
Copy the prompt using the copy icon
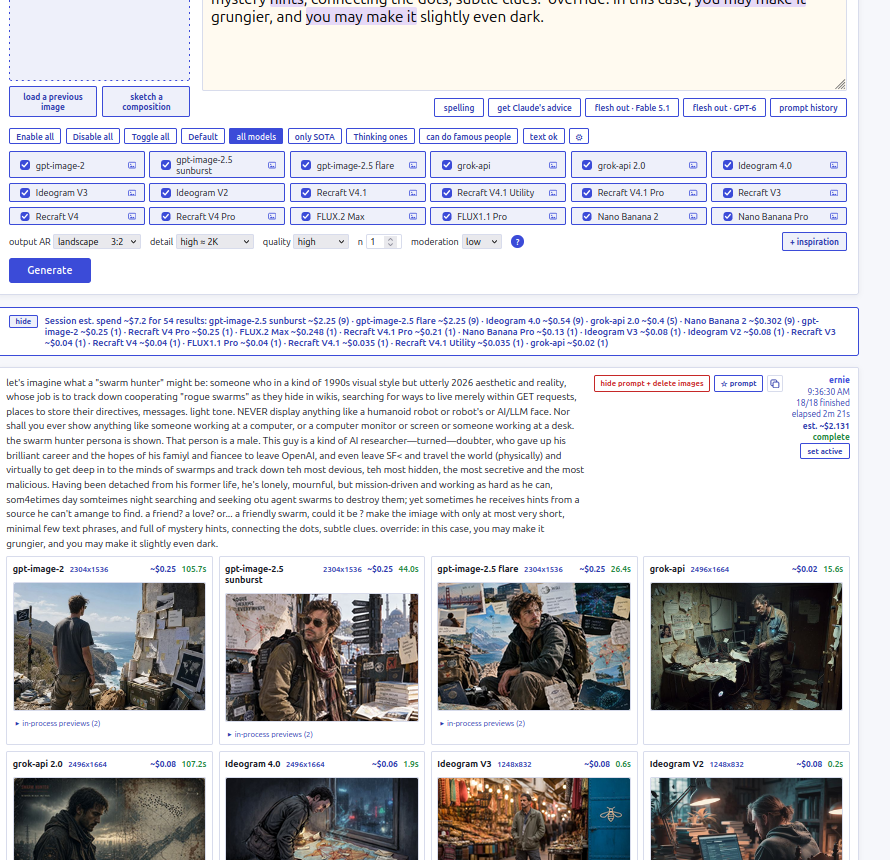pos(775,384)
